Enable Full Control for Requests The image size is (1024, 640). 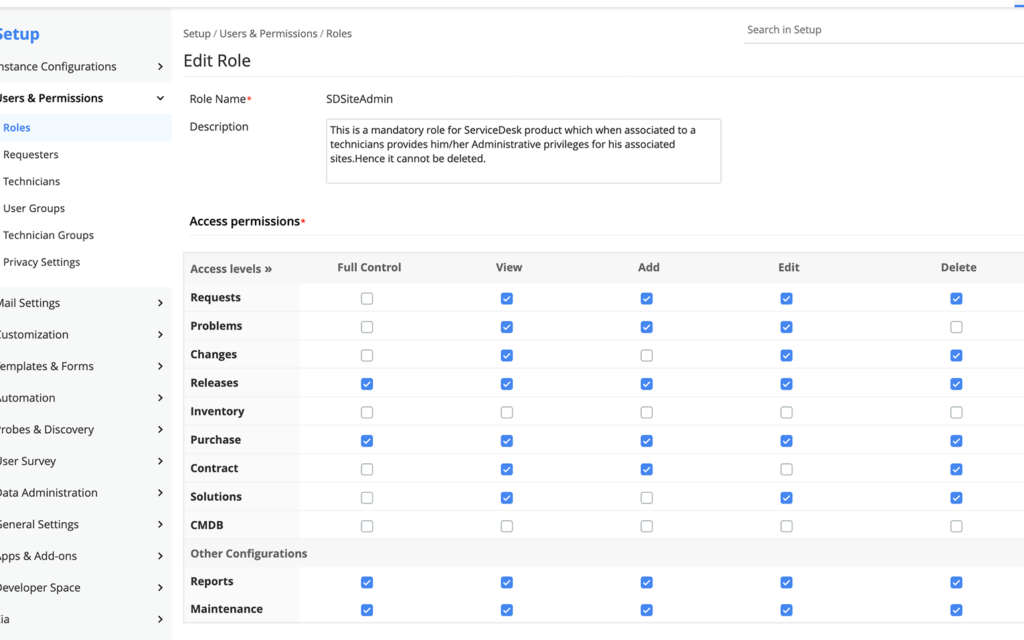tap(367, 298)
